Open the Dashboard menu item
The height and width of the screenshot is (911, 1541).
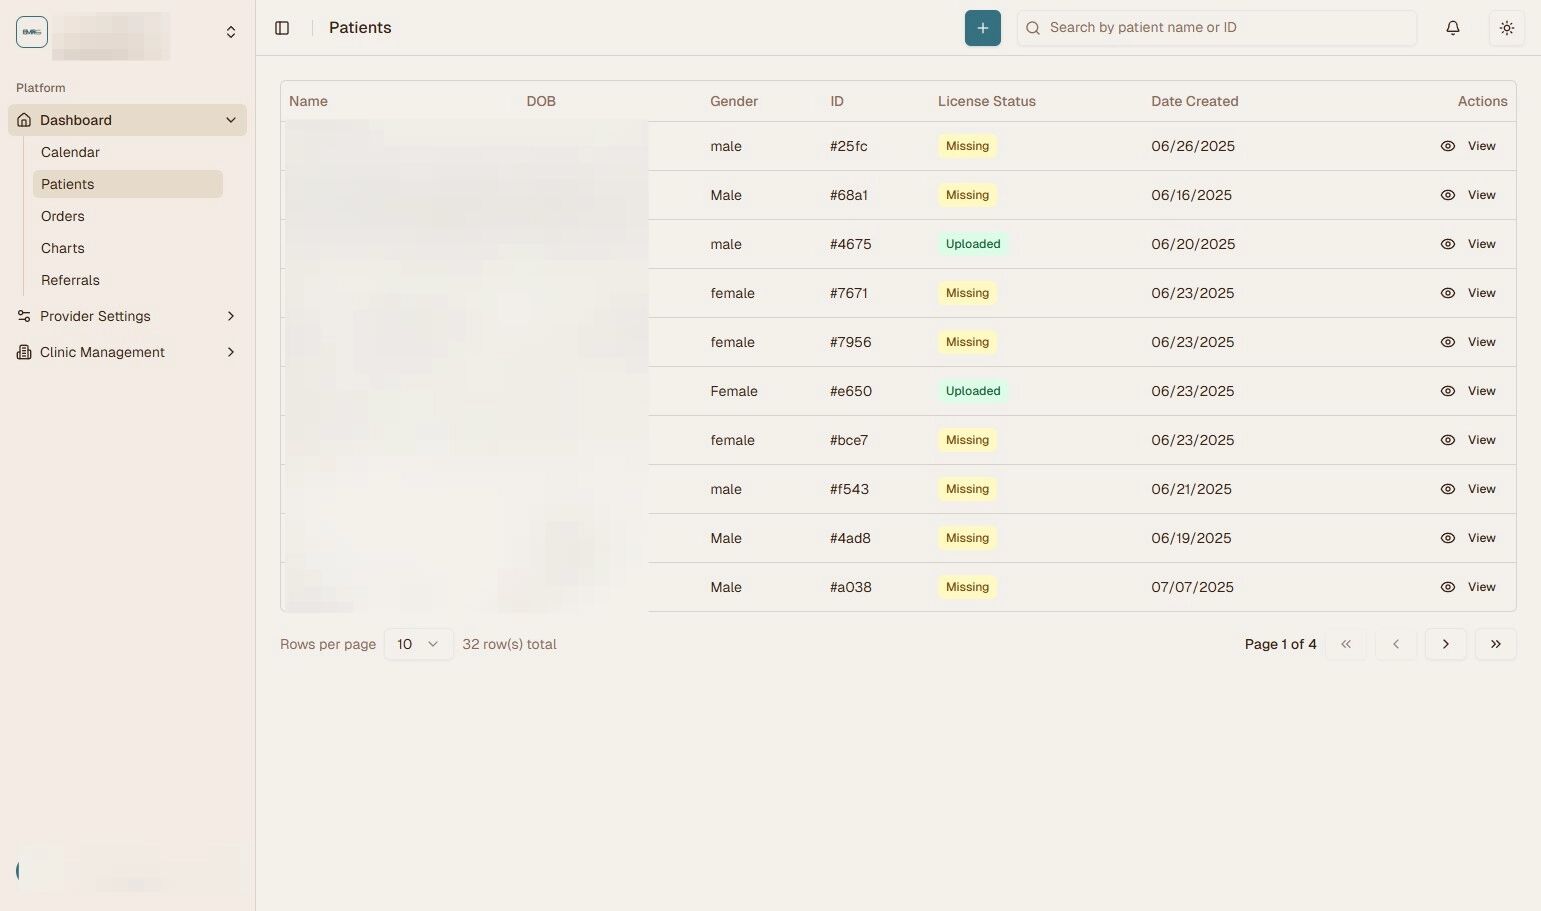tap(127, 120)
